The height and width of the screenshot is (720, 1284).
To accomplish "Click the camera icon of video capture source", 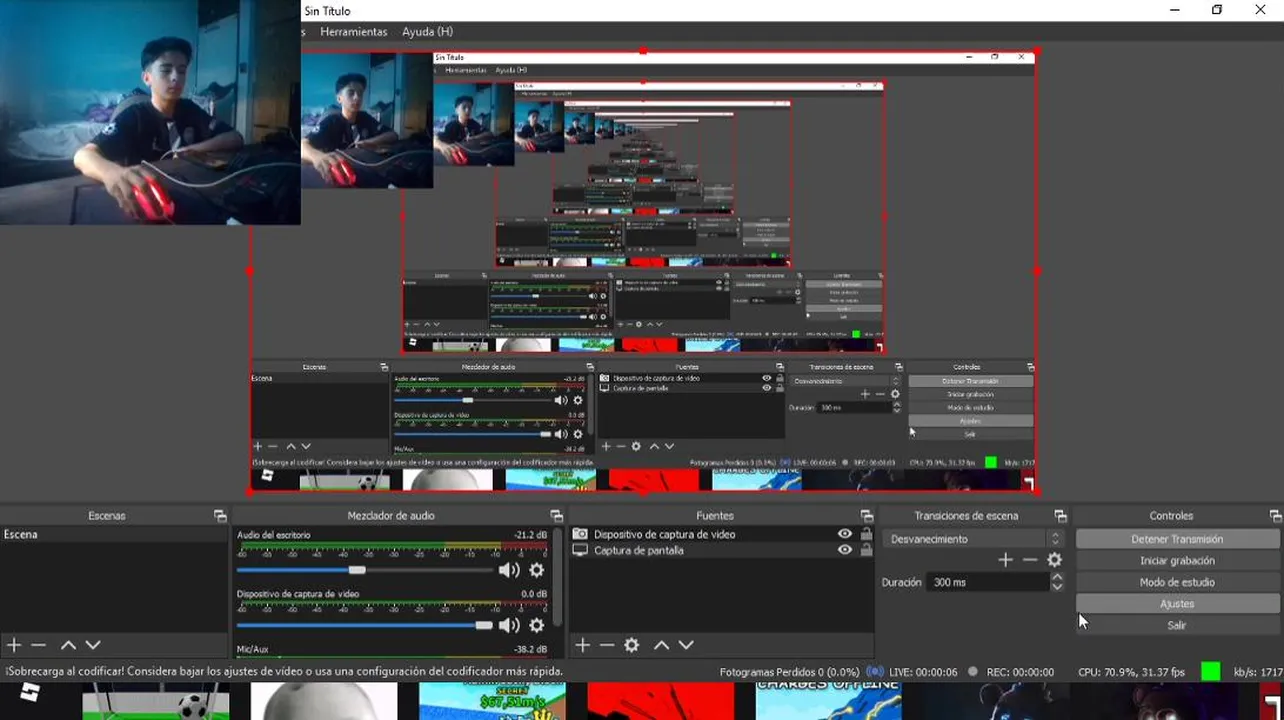I will click(579, 534).
